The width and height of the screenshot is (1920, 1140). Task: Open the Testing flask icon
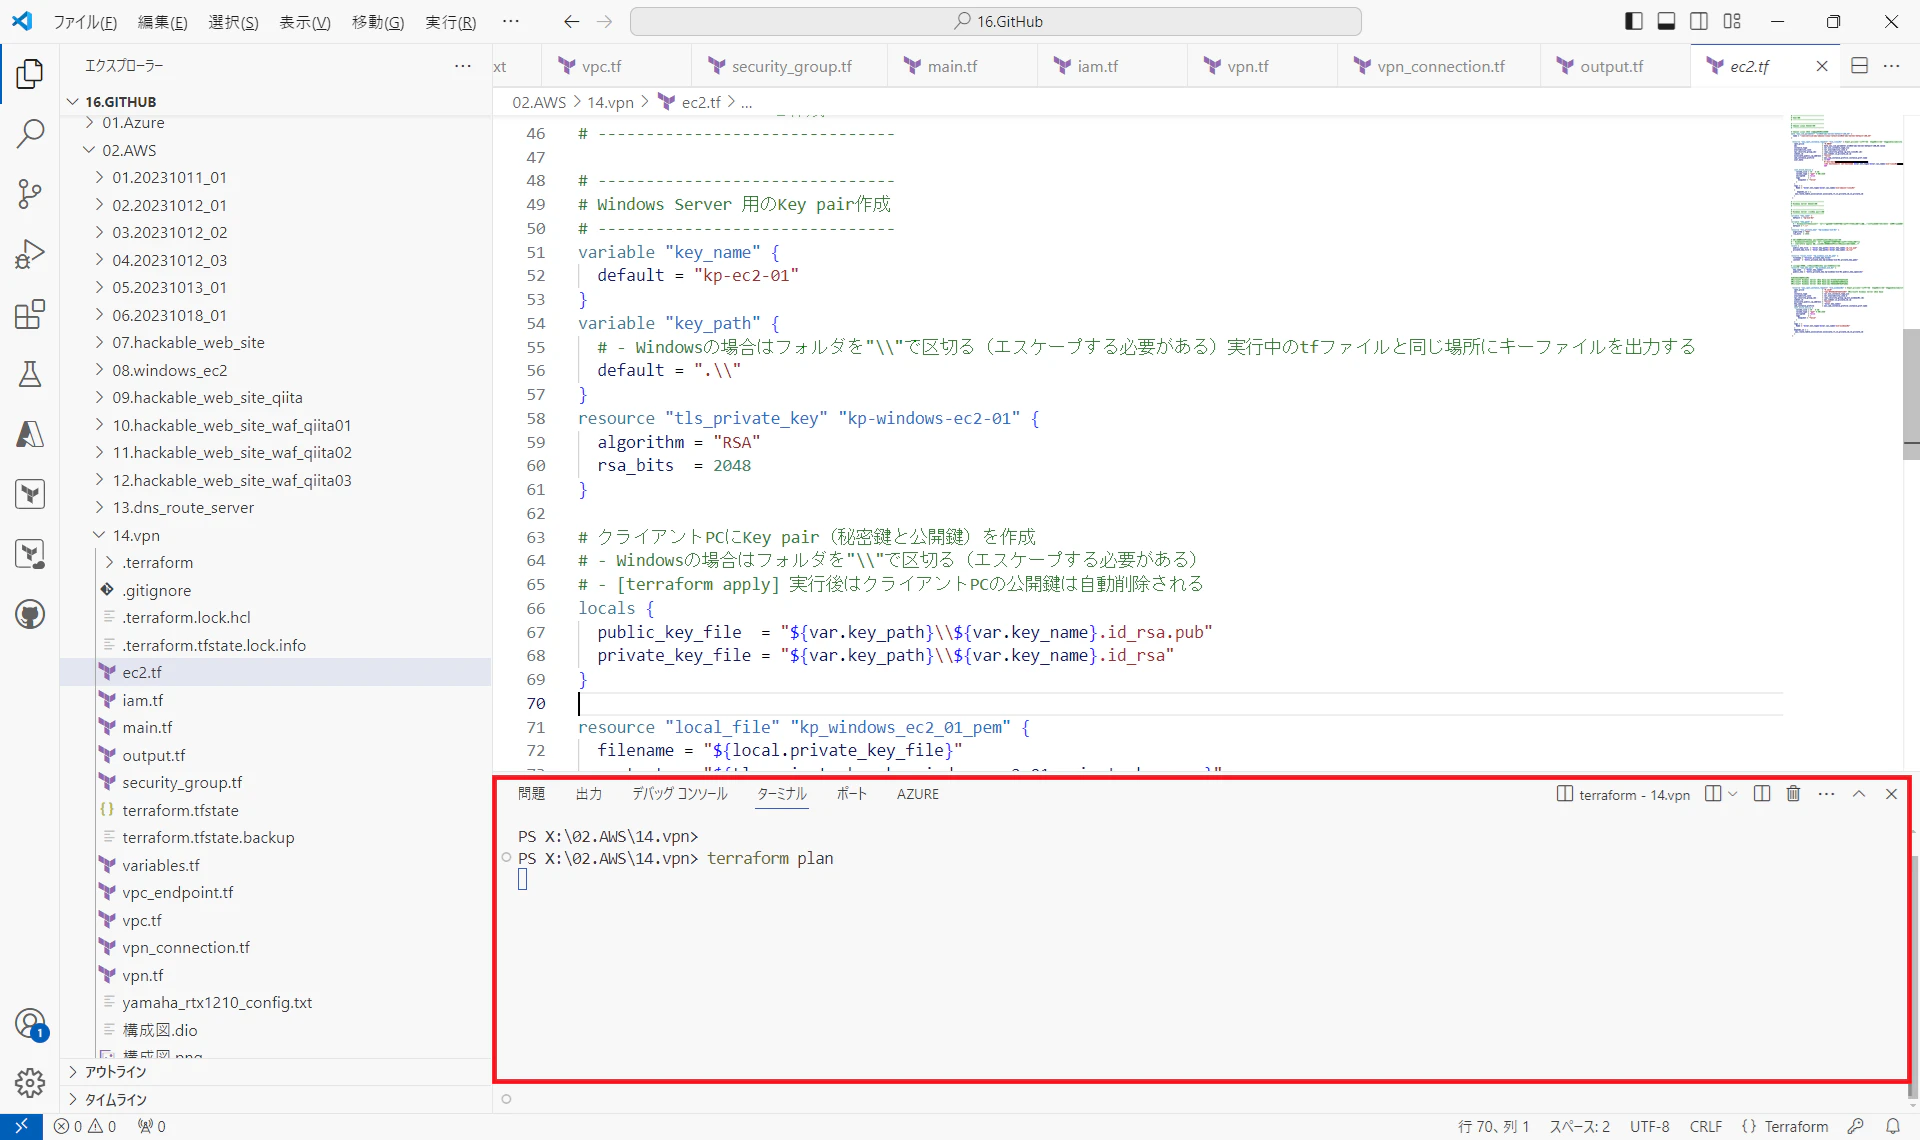point(30,373)
